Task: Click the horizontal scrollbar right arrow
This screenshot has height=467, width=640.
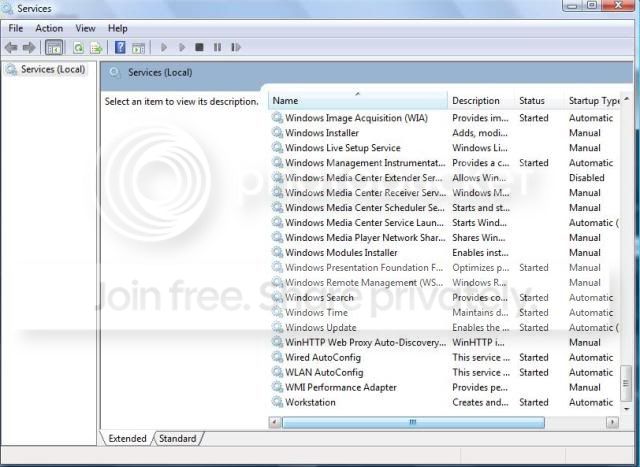Action: pos(612,422)
